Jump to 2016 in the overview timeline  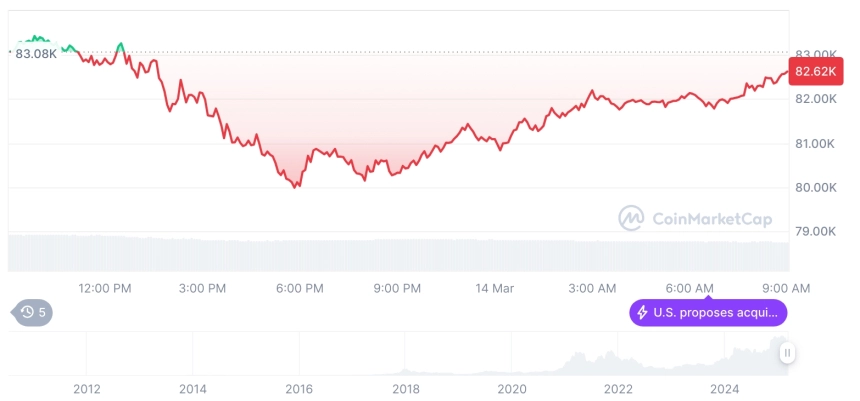299,389
